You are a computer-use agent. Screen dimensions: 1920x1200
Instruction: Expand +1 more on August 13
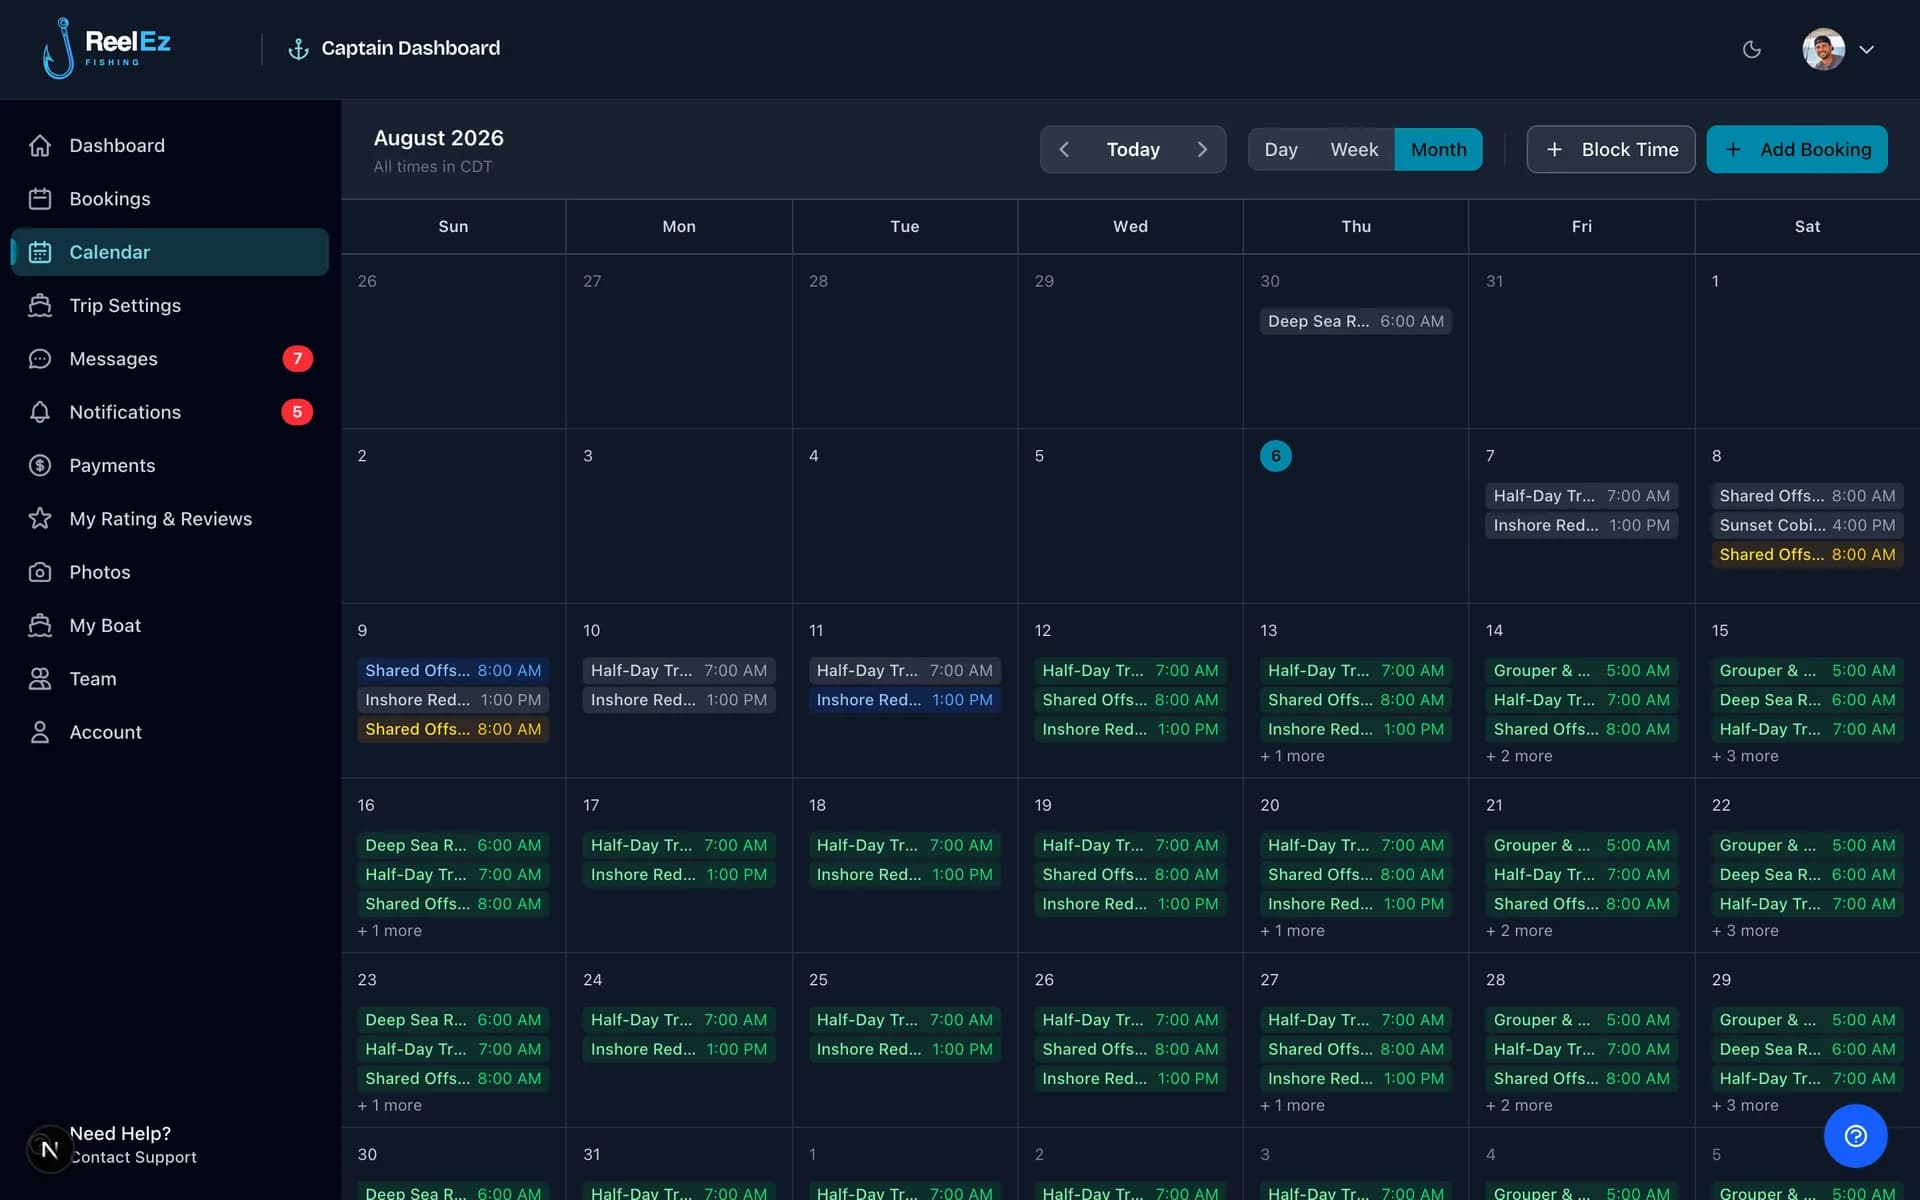click(1292, 756)
